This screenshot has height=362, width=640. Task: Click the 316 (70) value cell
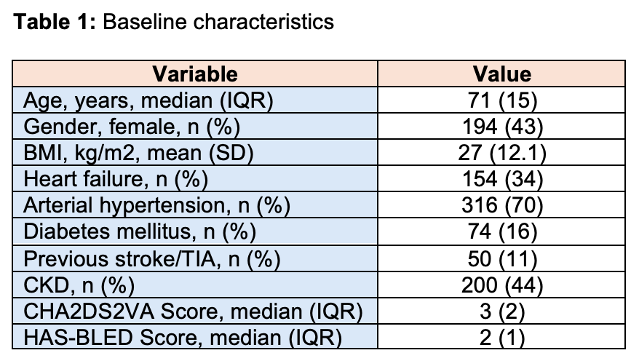(x=502, y=205)
